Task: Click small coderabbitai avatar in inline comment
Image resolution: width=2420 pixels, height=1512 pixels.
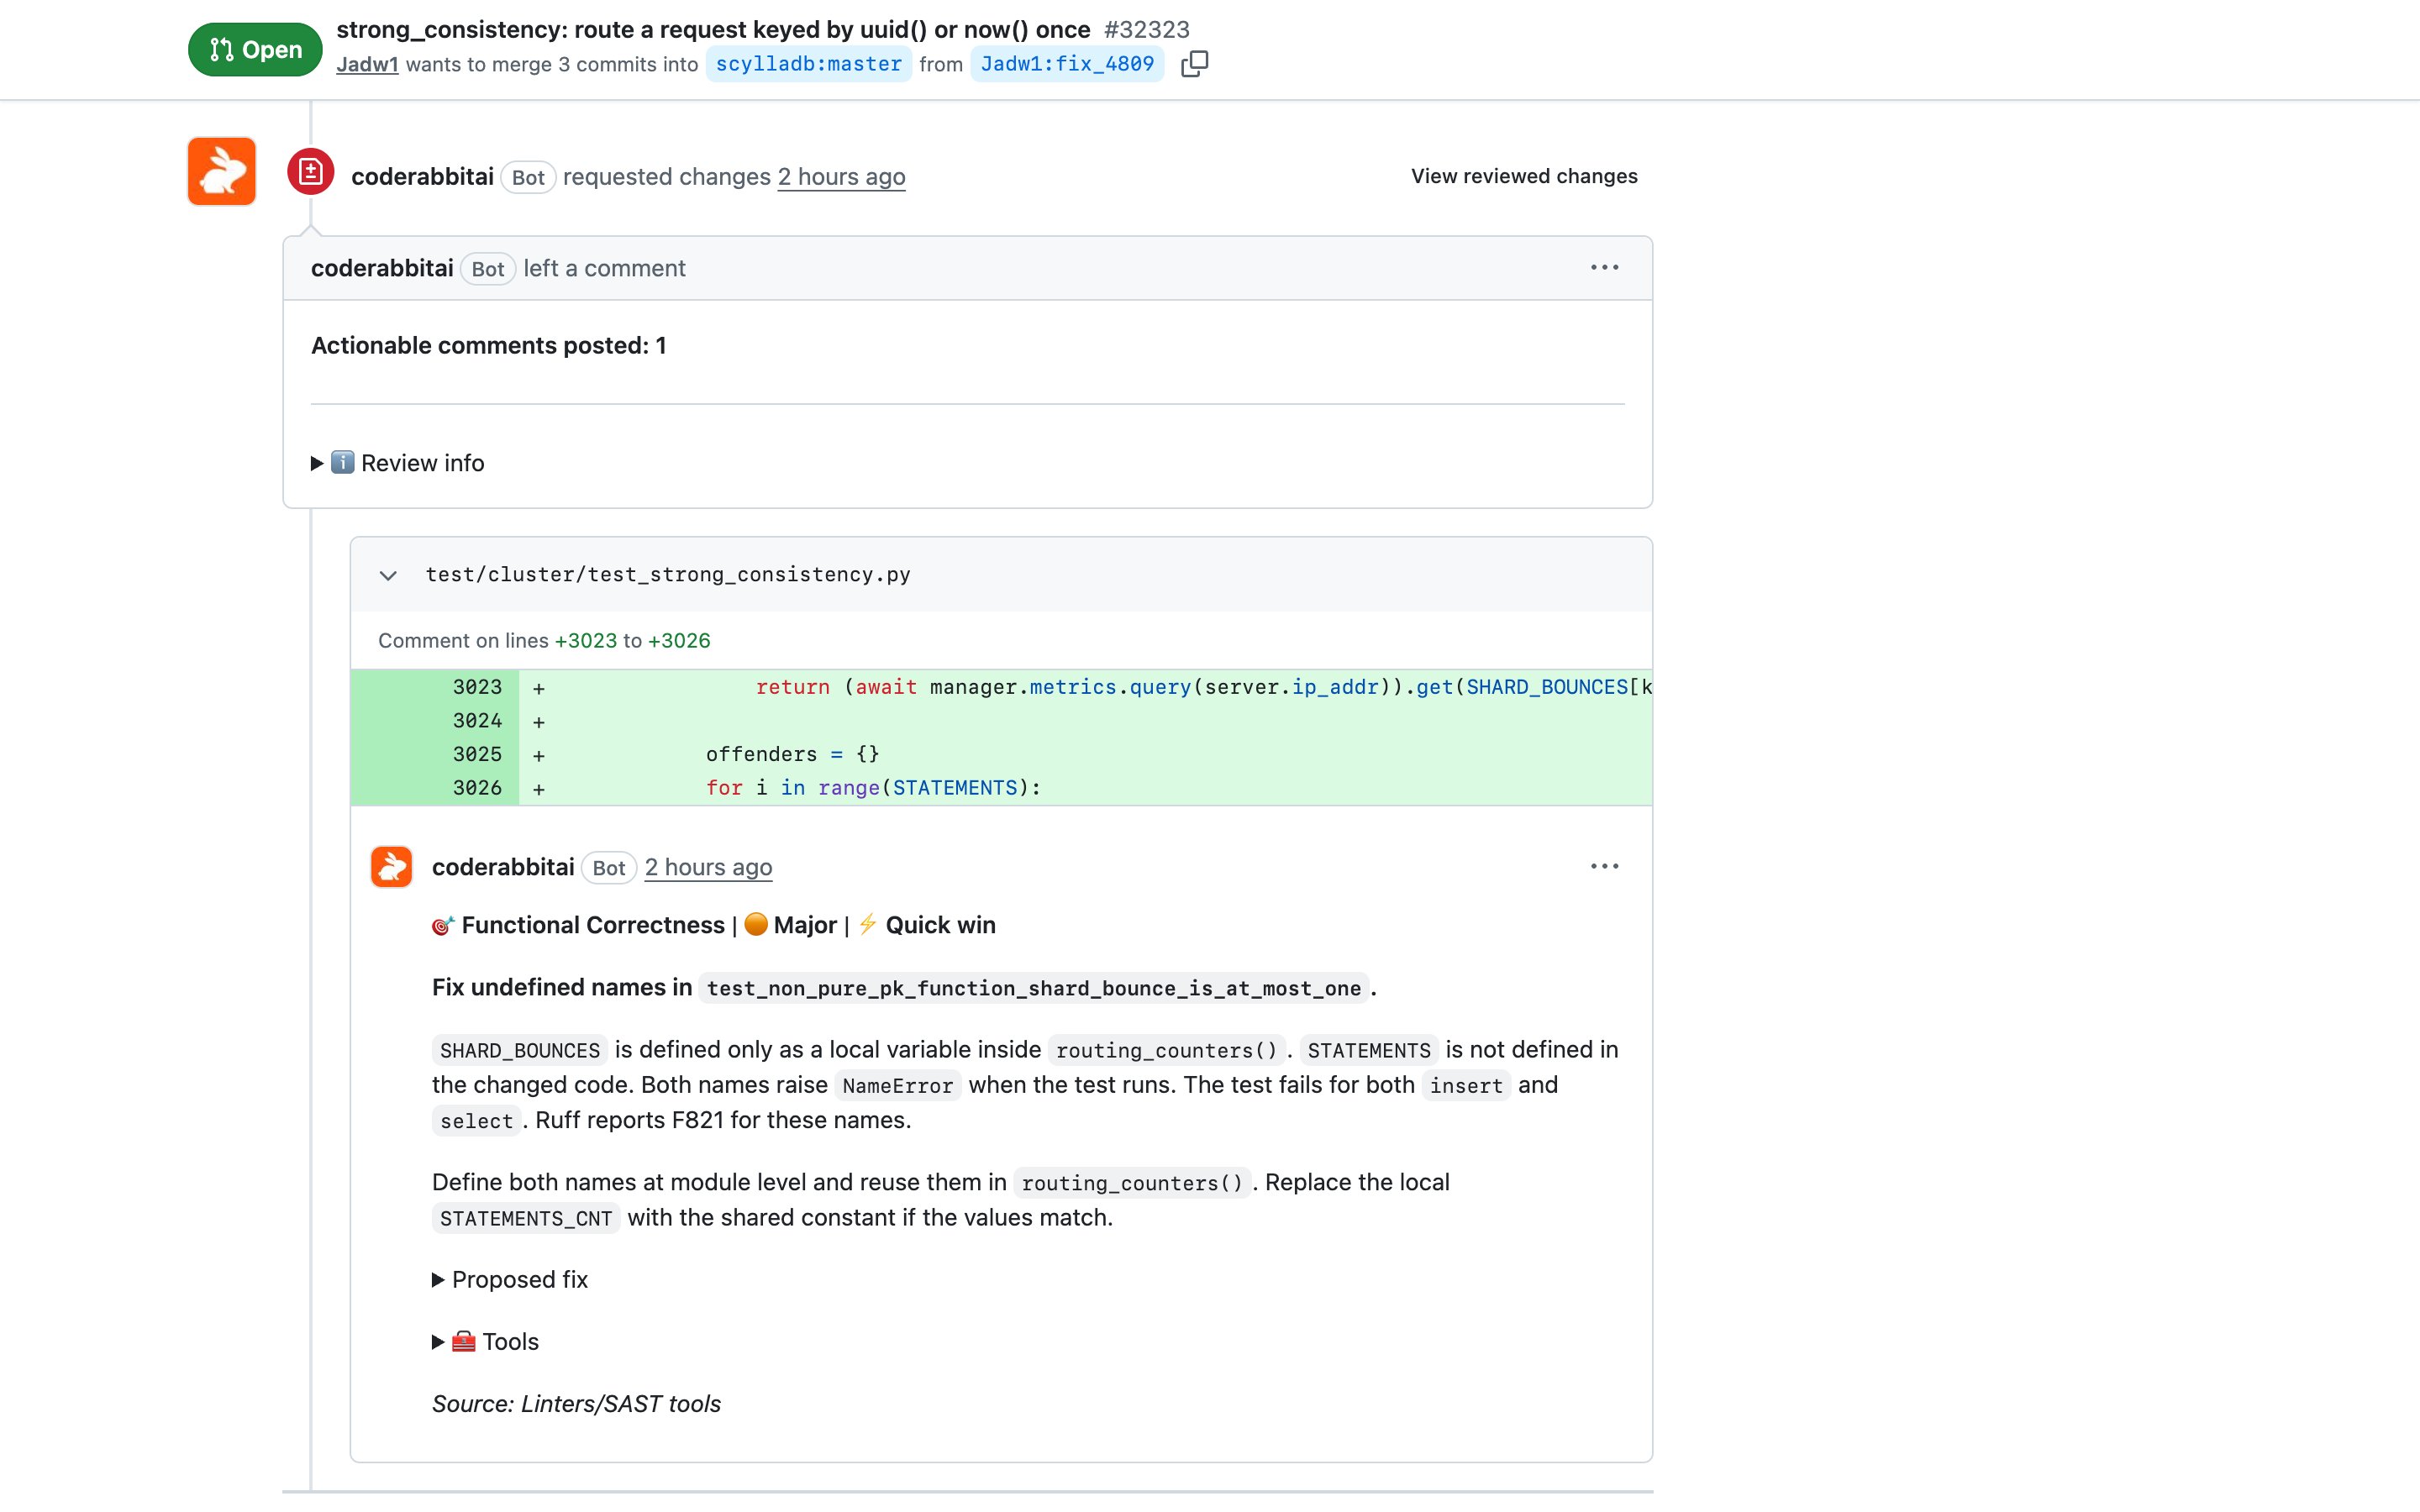Action: [391, 866]
